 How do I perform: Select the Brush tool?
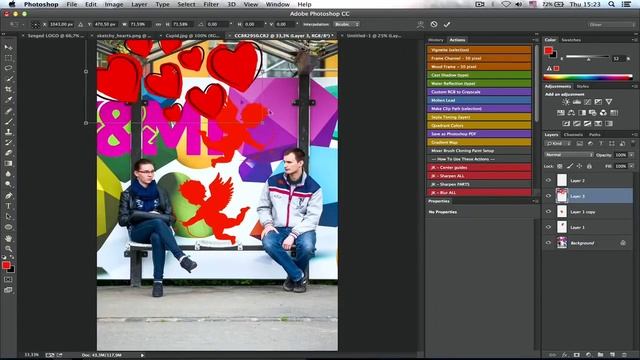pyautogui.click(x=8, y=121)
